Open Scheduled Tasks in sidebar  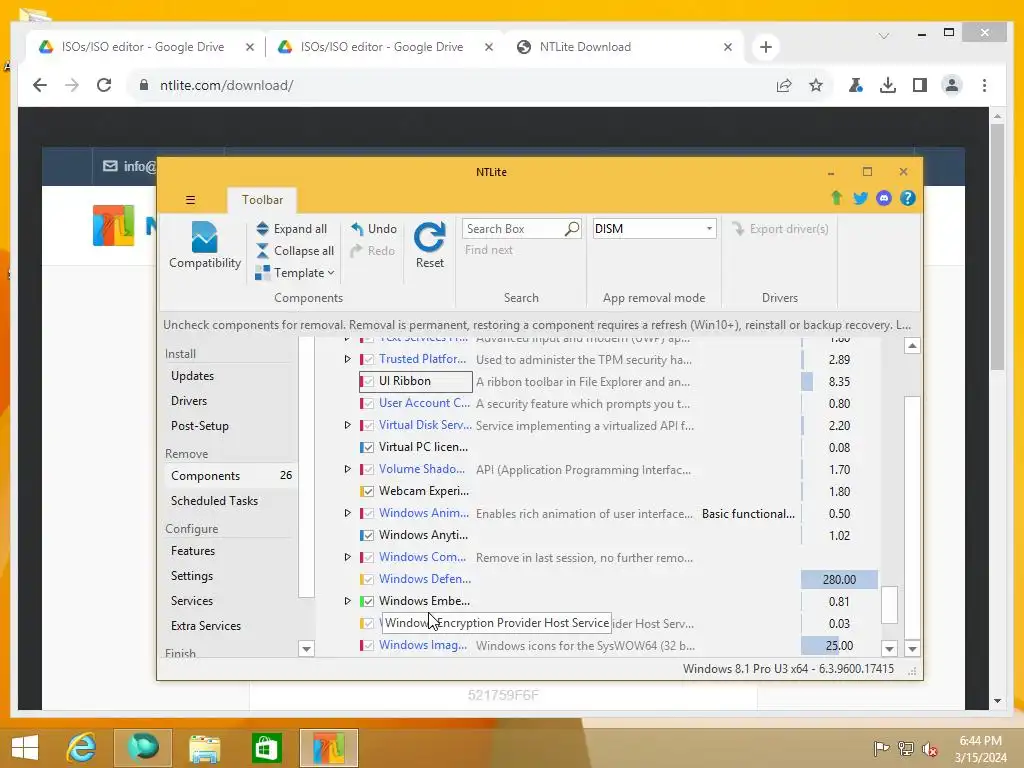[x=214, y=501]
